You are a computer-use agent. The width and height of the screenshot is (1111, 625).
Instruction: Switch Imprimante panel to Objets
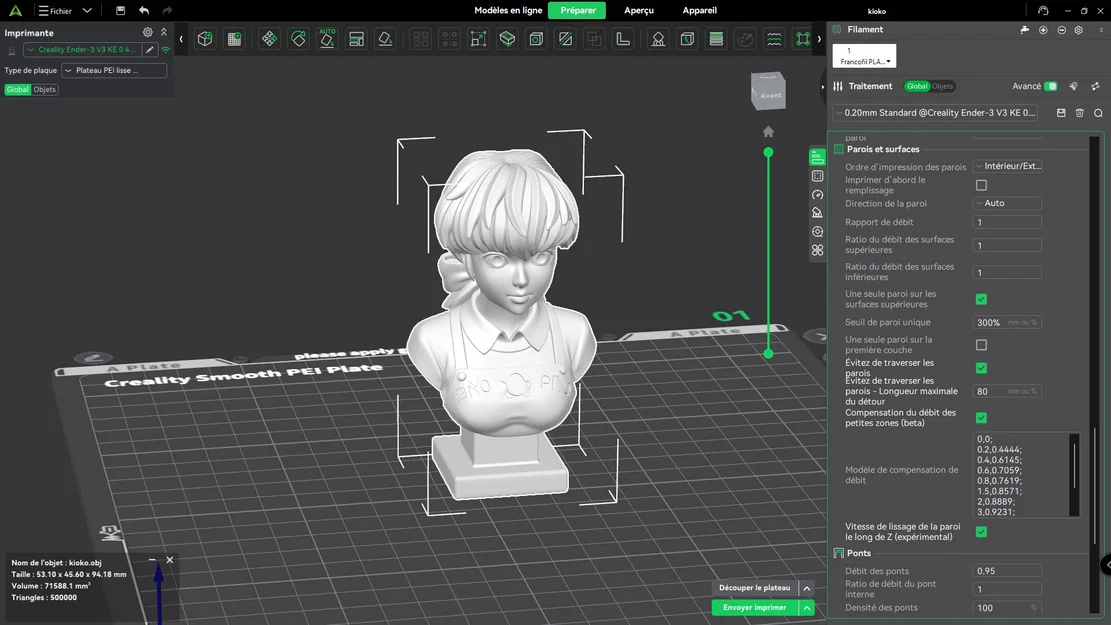coord(44,89)
